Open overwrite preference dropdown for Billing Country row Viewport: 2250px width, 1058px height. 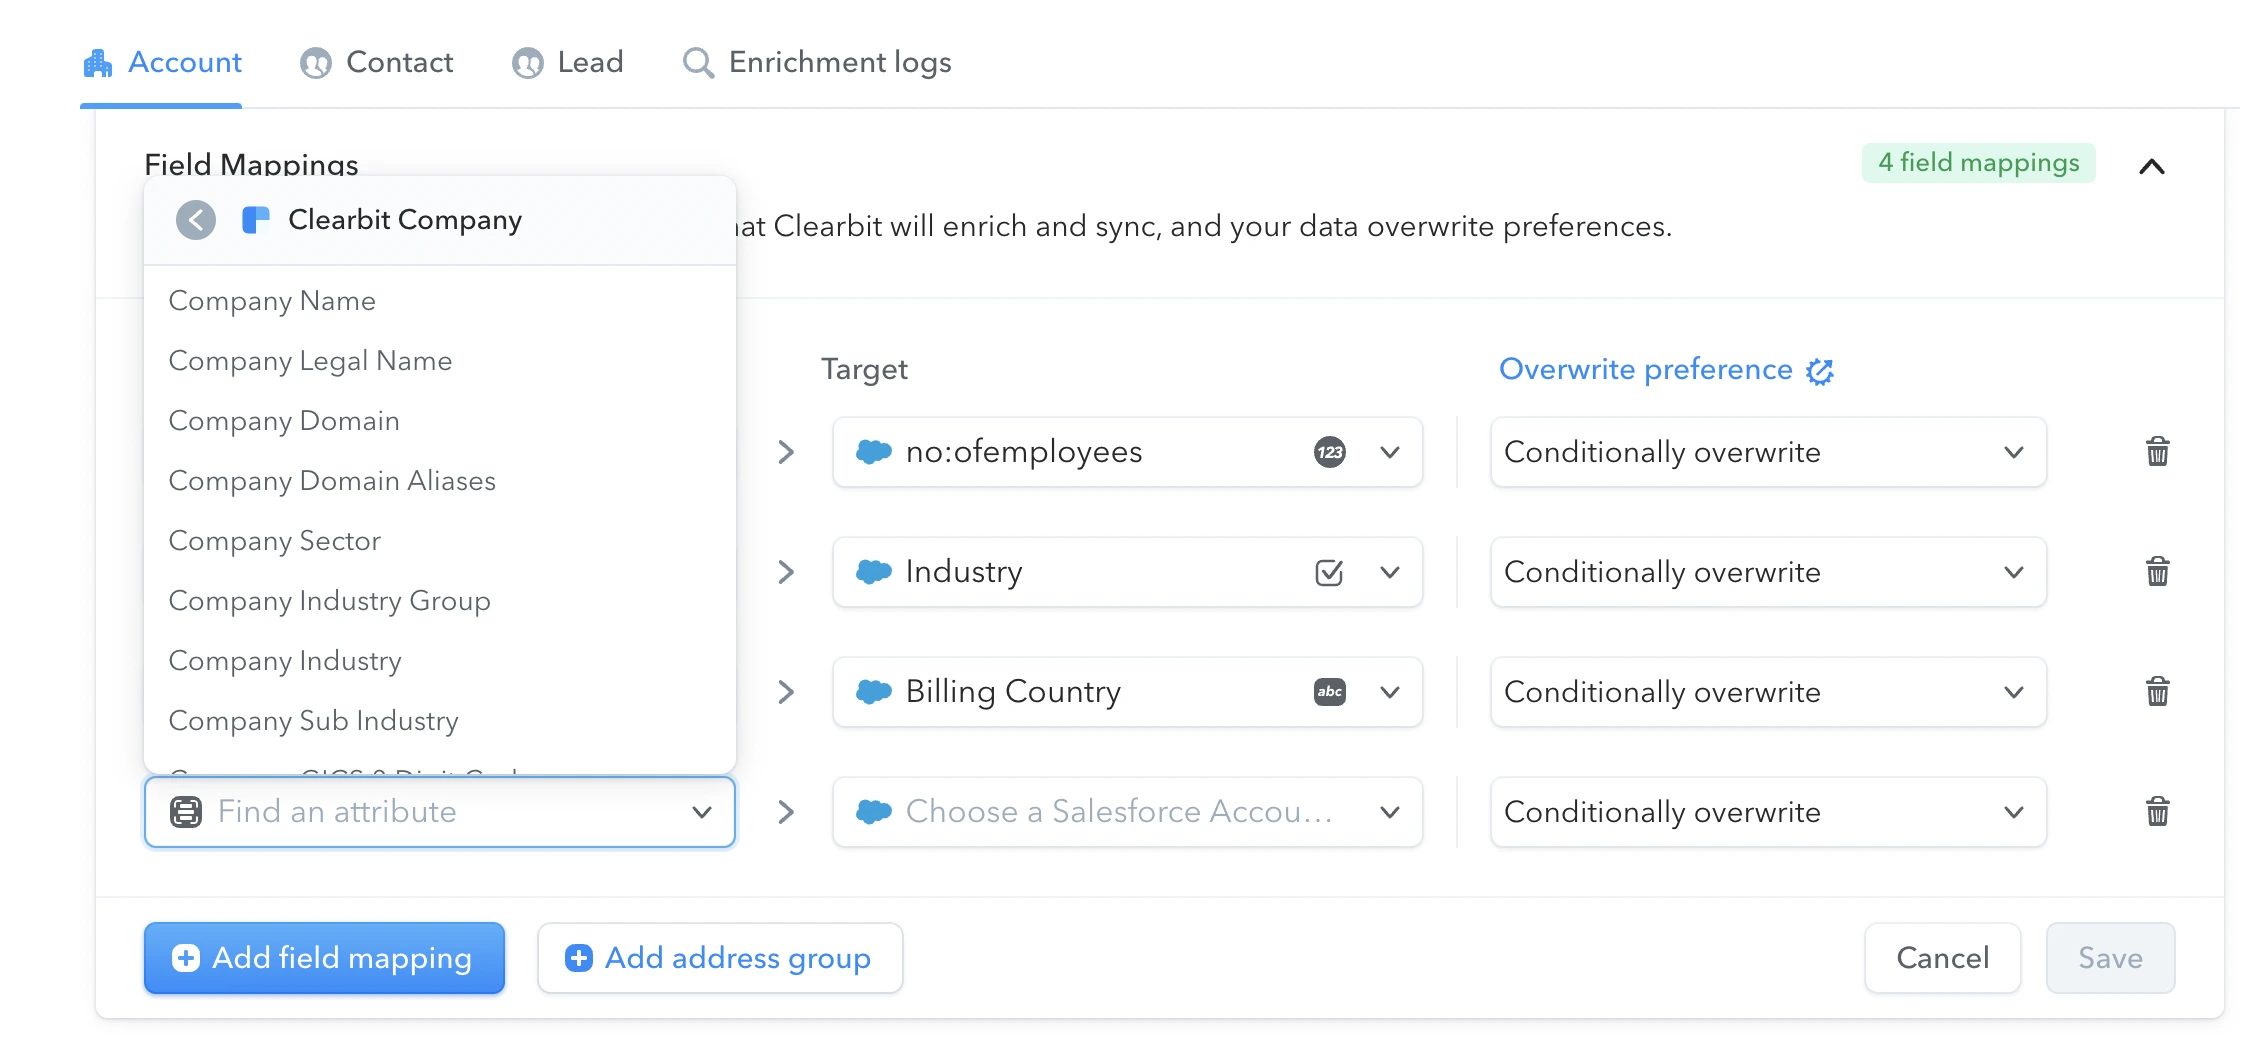(x=1768, y=692)
